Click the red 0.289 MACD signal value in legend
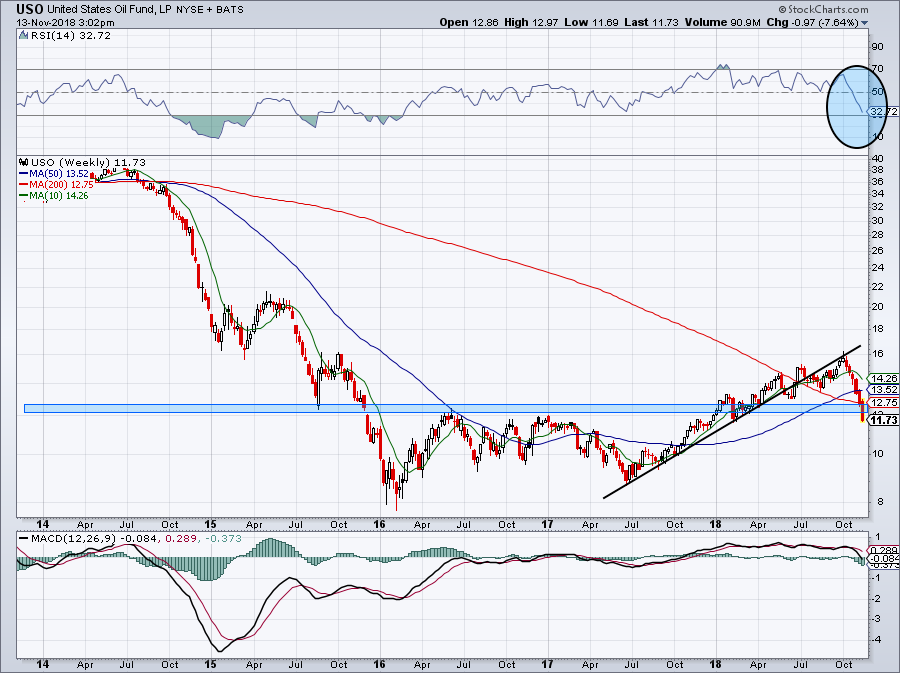 point(179,539)
